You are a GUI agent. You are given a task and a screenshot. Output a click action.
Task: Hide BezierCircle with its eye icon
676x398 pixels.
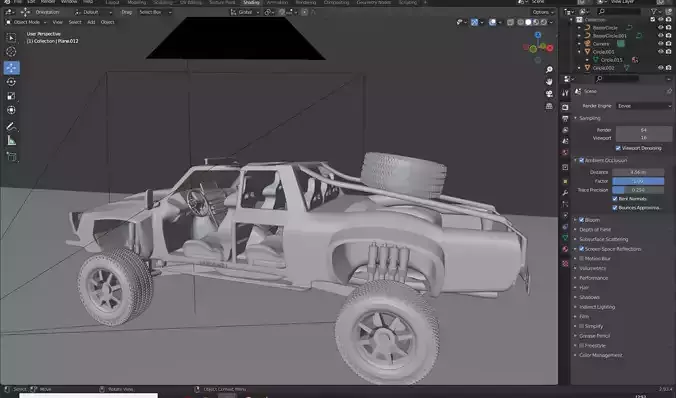point(660,28)
